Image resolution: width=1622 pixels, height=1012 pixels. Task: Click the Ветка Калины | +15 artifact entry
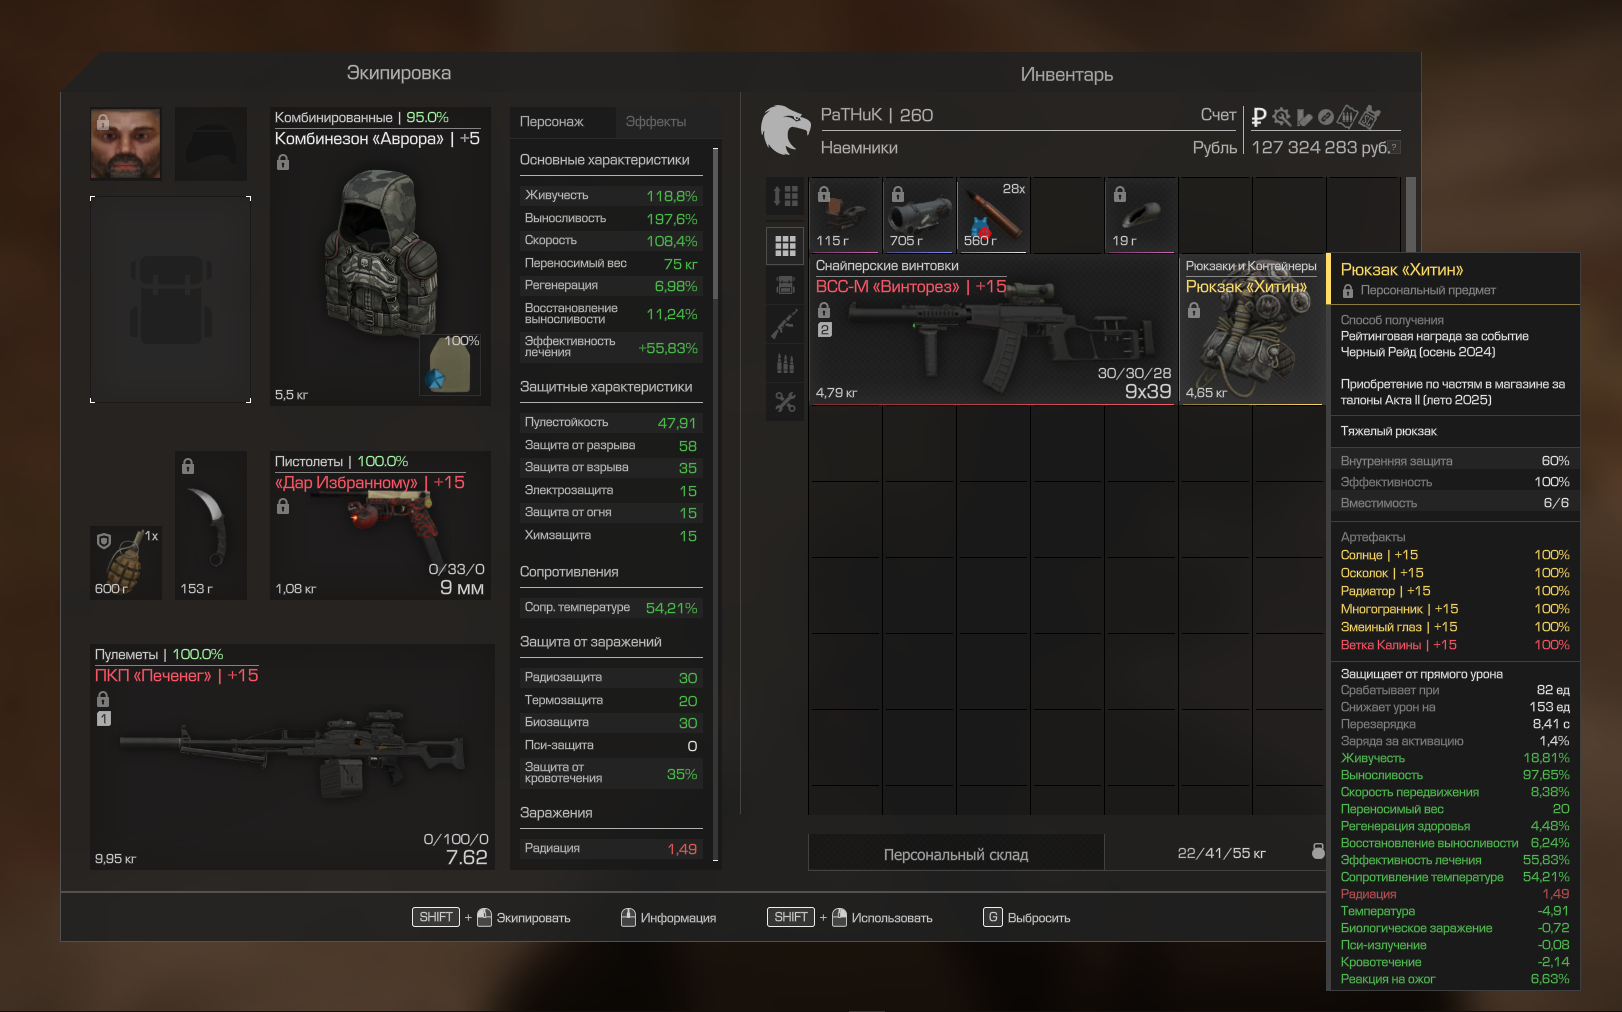click(1455, 645)
